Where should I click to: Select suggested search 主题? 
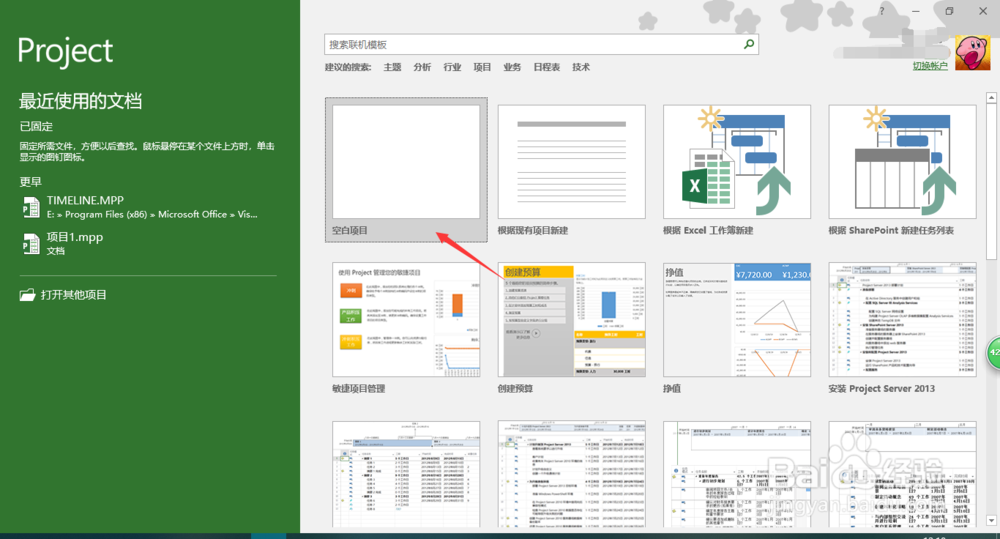pyautogui.click(x=392, y=67)
